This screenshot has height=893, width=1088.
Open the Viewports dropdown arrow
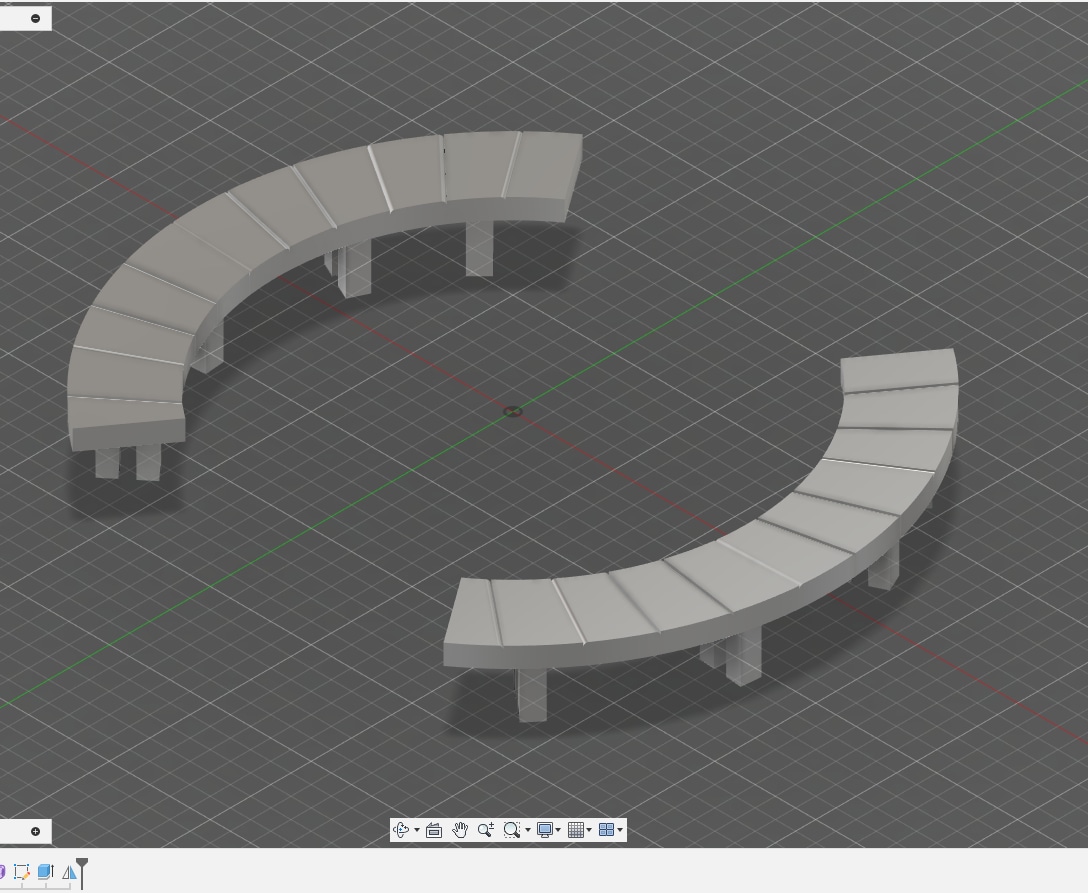pos(620,830)
